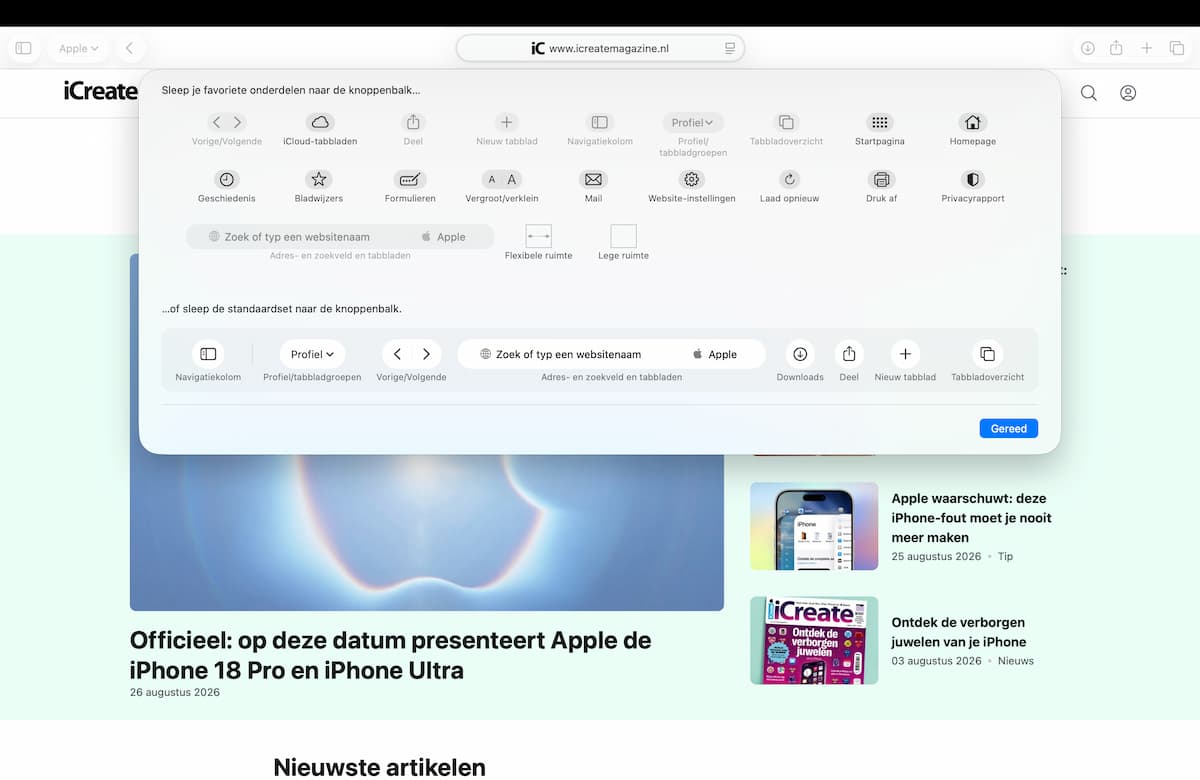Screen dimensions: 1200x780
Task: Open the 'Ontdek de verborgen juwelen' article
Action: [959, 632]
